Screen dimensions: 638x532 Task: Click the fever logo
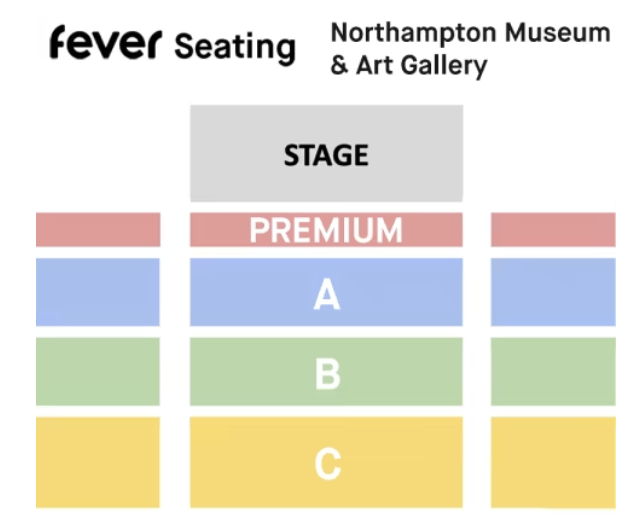pos(105,43)
